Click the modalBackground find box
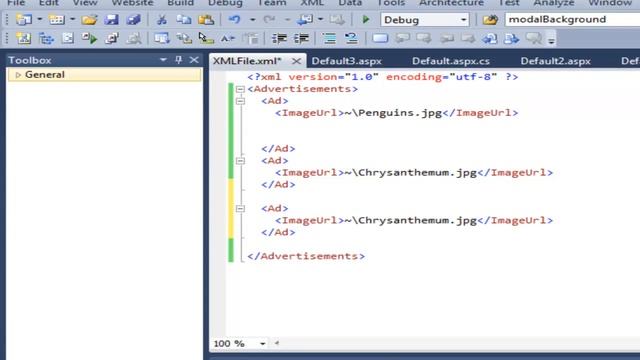Image resolution: width=640 pixels, height=360 pixels. 572,20
